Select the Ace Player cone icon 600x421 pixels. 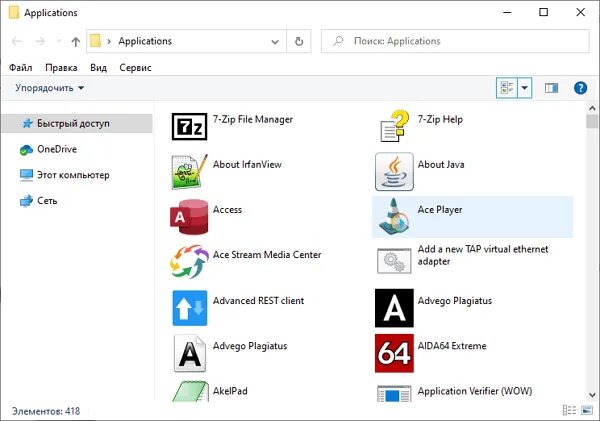(394, 217)
